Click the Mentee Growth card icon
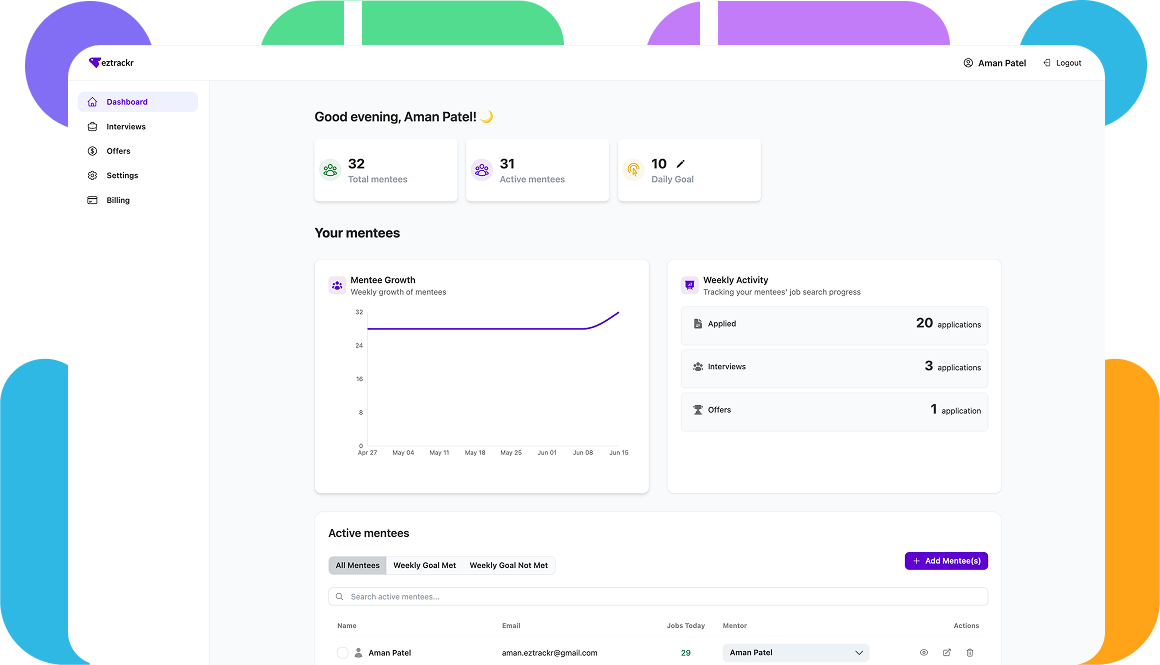 click(337, 286)
